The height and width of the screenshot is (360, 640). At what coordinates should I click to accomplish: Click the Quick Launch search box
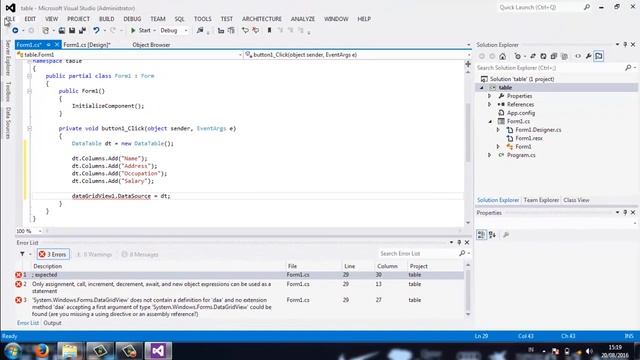pos(540,7)
